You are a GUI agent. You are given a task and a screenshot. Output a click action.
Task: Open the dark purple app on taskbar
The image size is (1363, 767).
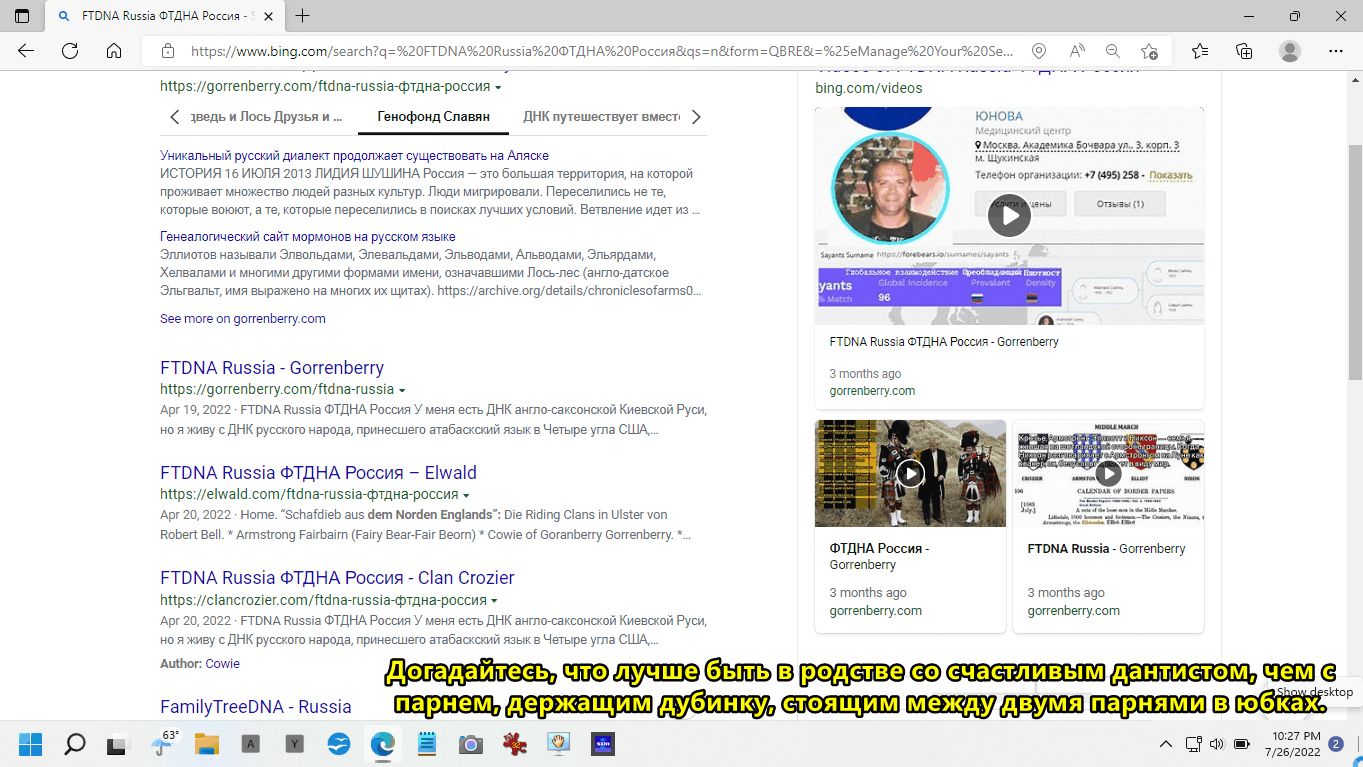pos(602,744)
